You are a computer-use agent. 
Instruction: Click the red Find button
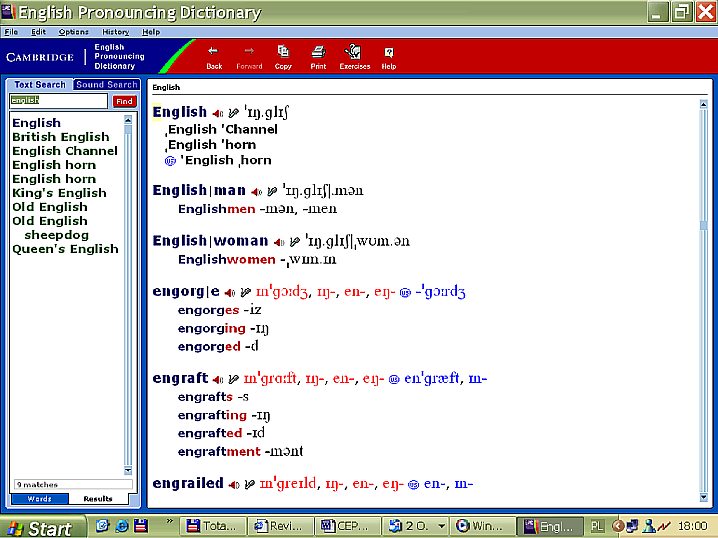point(124,101)
